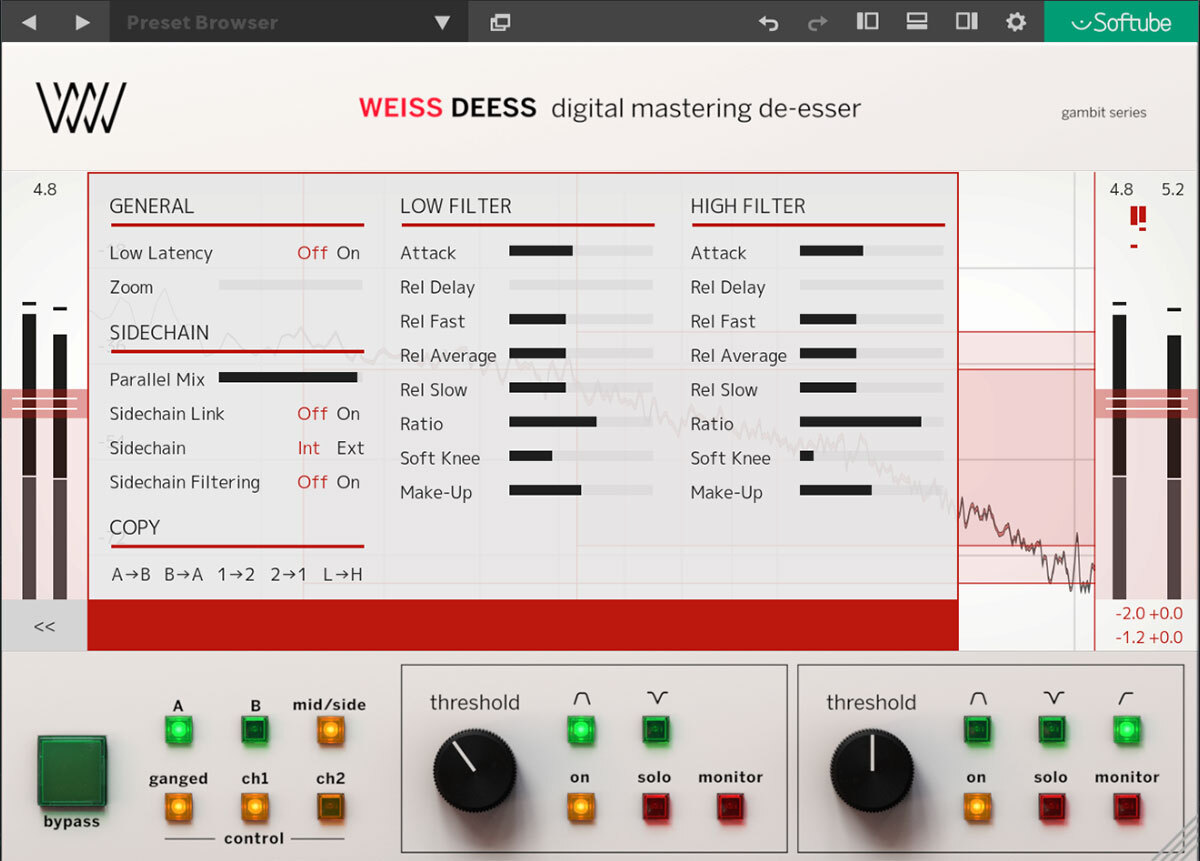Adjust High Filter Ratio slider

(871, 422)
